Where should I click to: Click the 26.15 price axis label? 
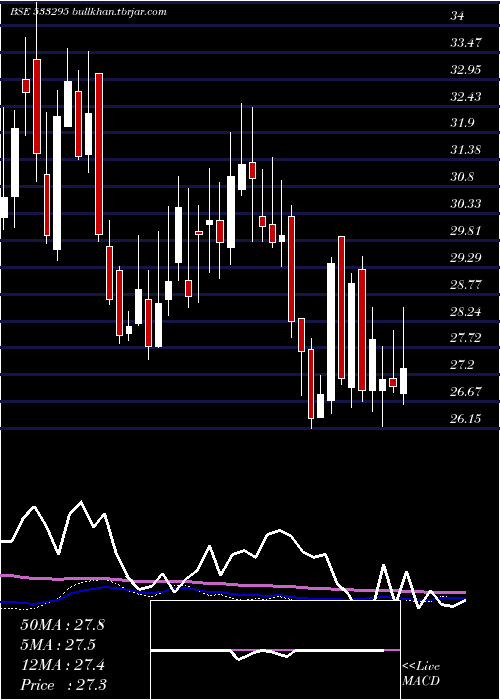point(466,419)
